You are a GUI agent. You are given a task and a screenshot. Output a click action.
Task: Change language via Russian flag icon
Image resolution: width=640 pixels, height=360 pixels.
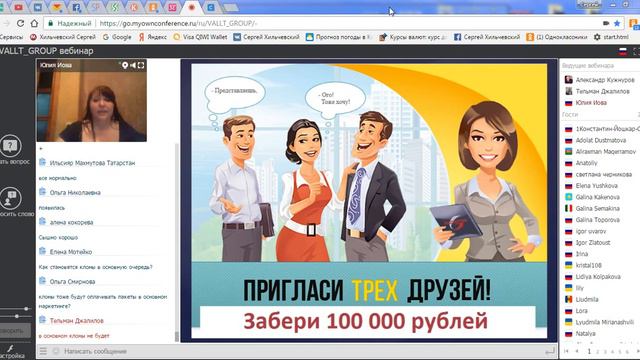[x=623, y=51]
